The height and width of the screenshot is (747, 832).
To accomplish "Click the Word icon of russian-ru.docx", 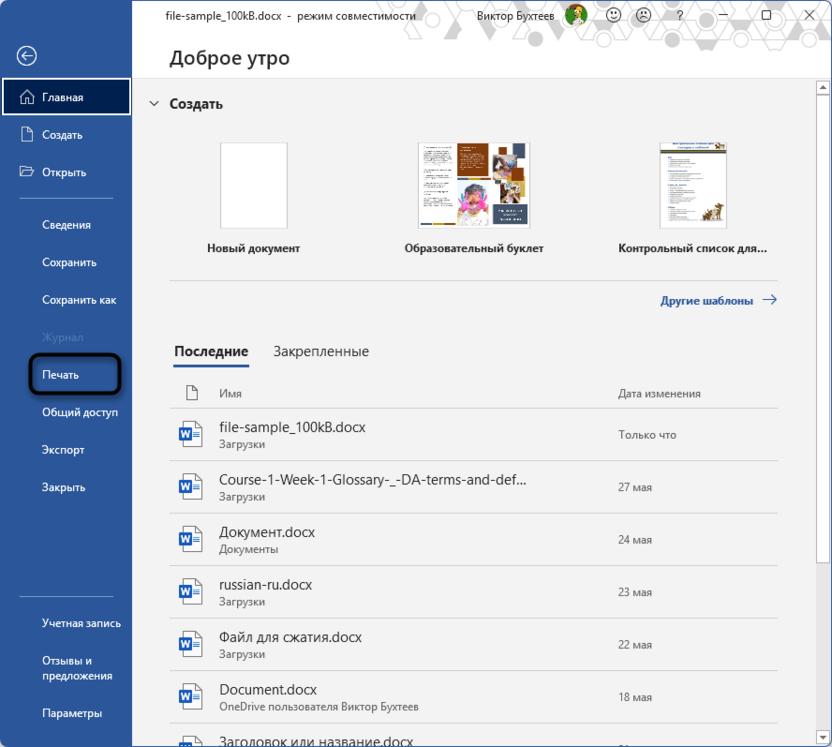I will [x=190, y=592].
